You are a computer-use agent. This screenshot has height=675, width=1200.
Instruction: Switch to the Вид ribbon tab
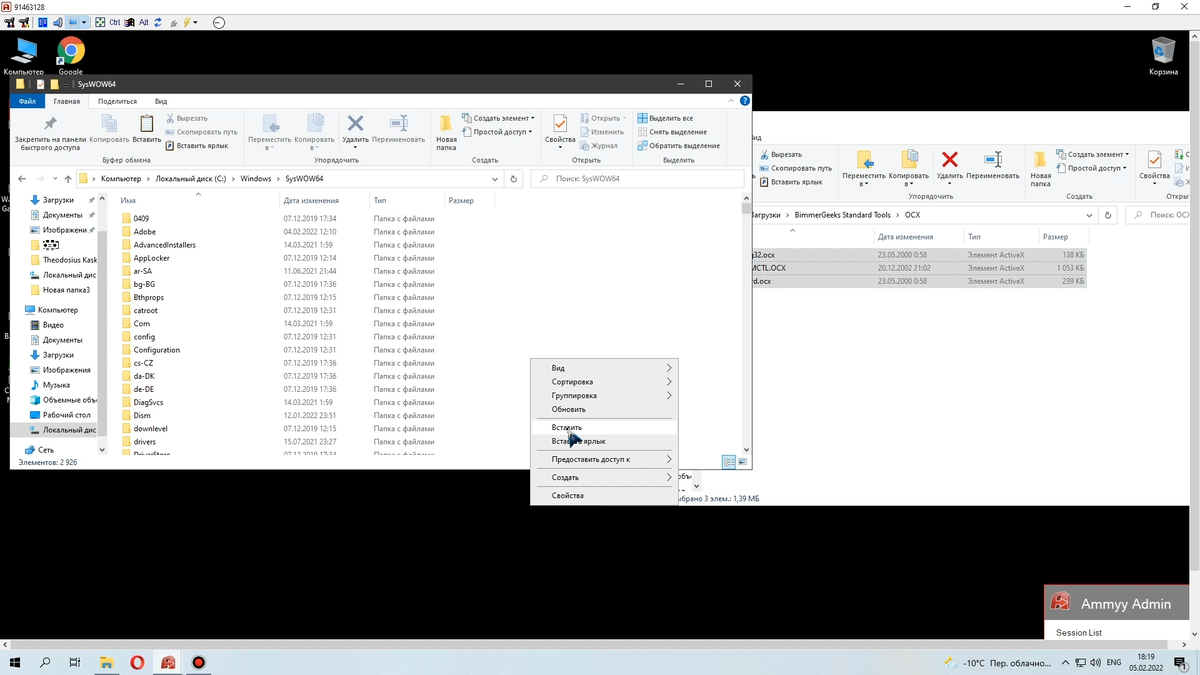point(160,101)
